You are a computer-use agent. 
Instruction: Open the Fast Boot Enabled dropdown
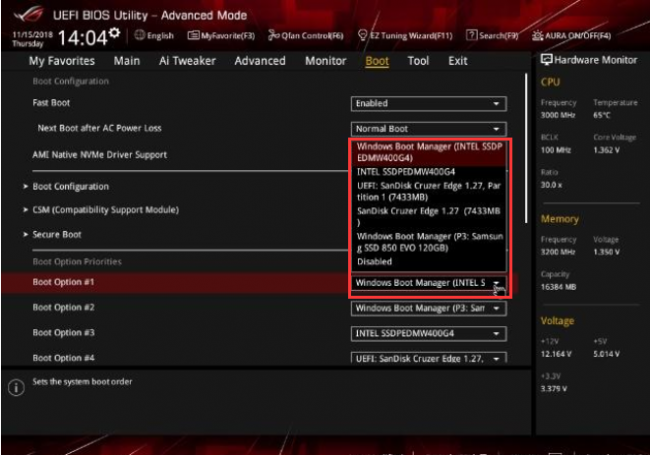(x=429, y=104)
